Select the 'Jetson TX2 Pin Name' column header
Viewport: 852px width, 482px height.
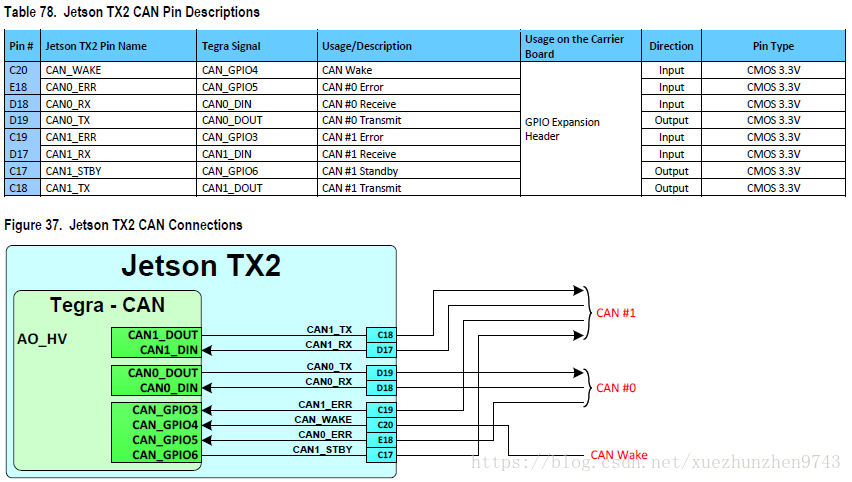[118, 46]
